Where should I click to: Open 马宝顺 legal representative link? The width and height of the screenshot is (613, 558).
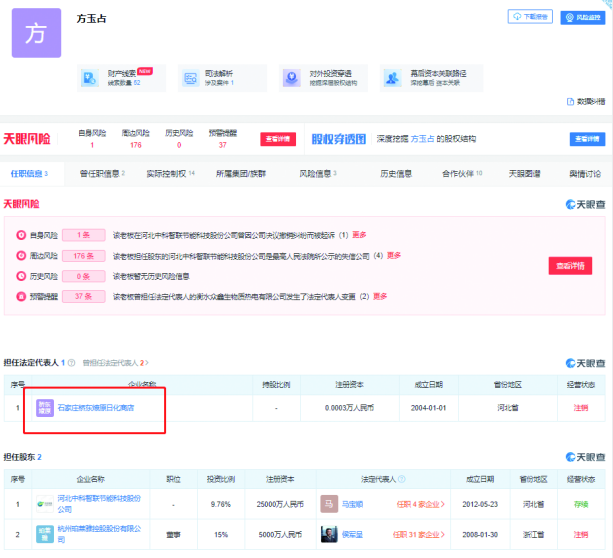click(352, 504)
